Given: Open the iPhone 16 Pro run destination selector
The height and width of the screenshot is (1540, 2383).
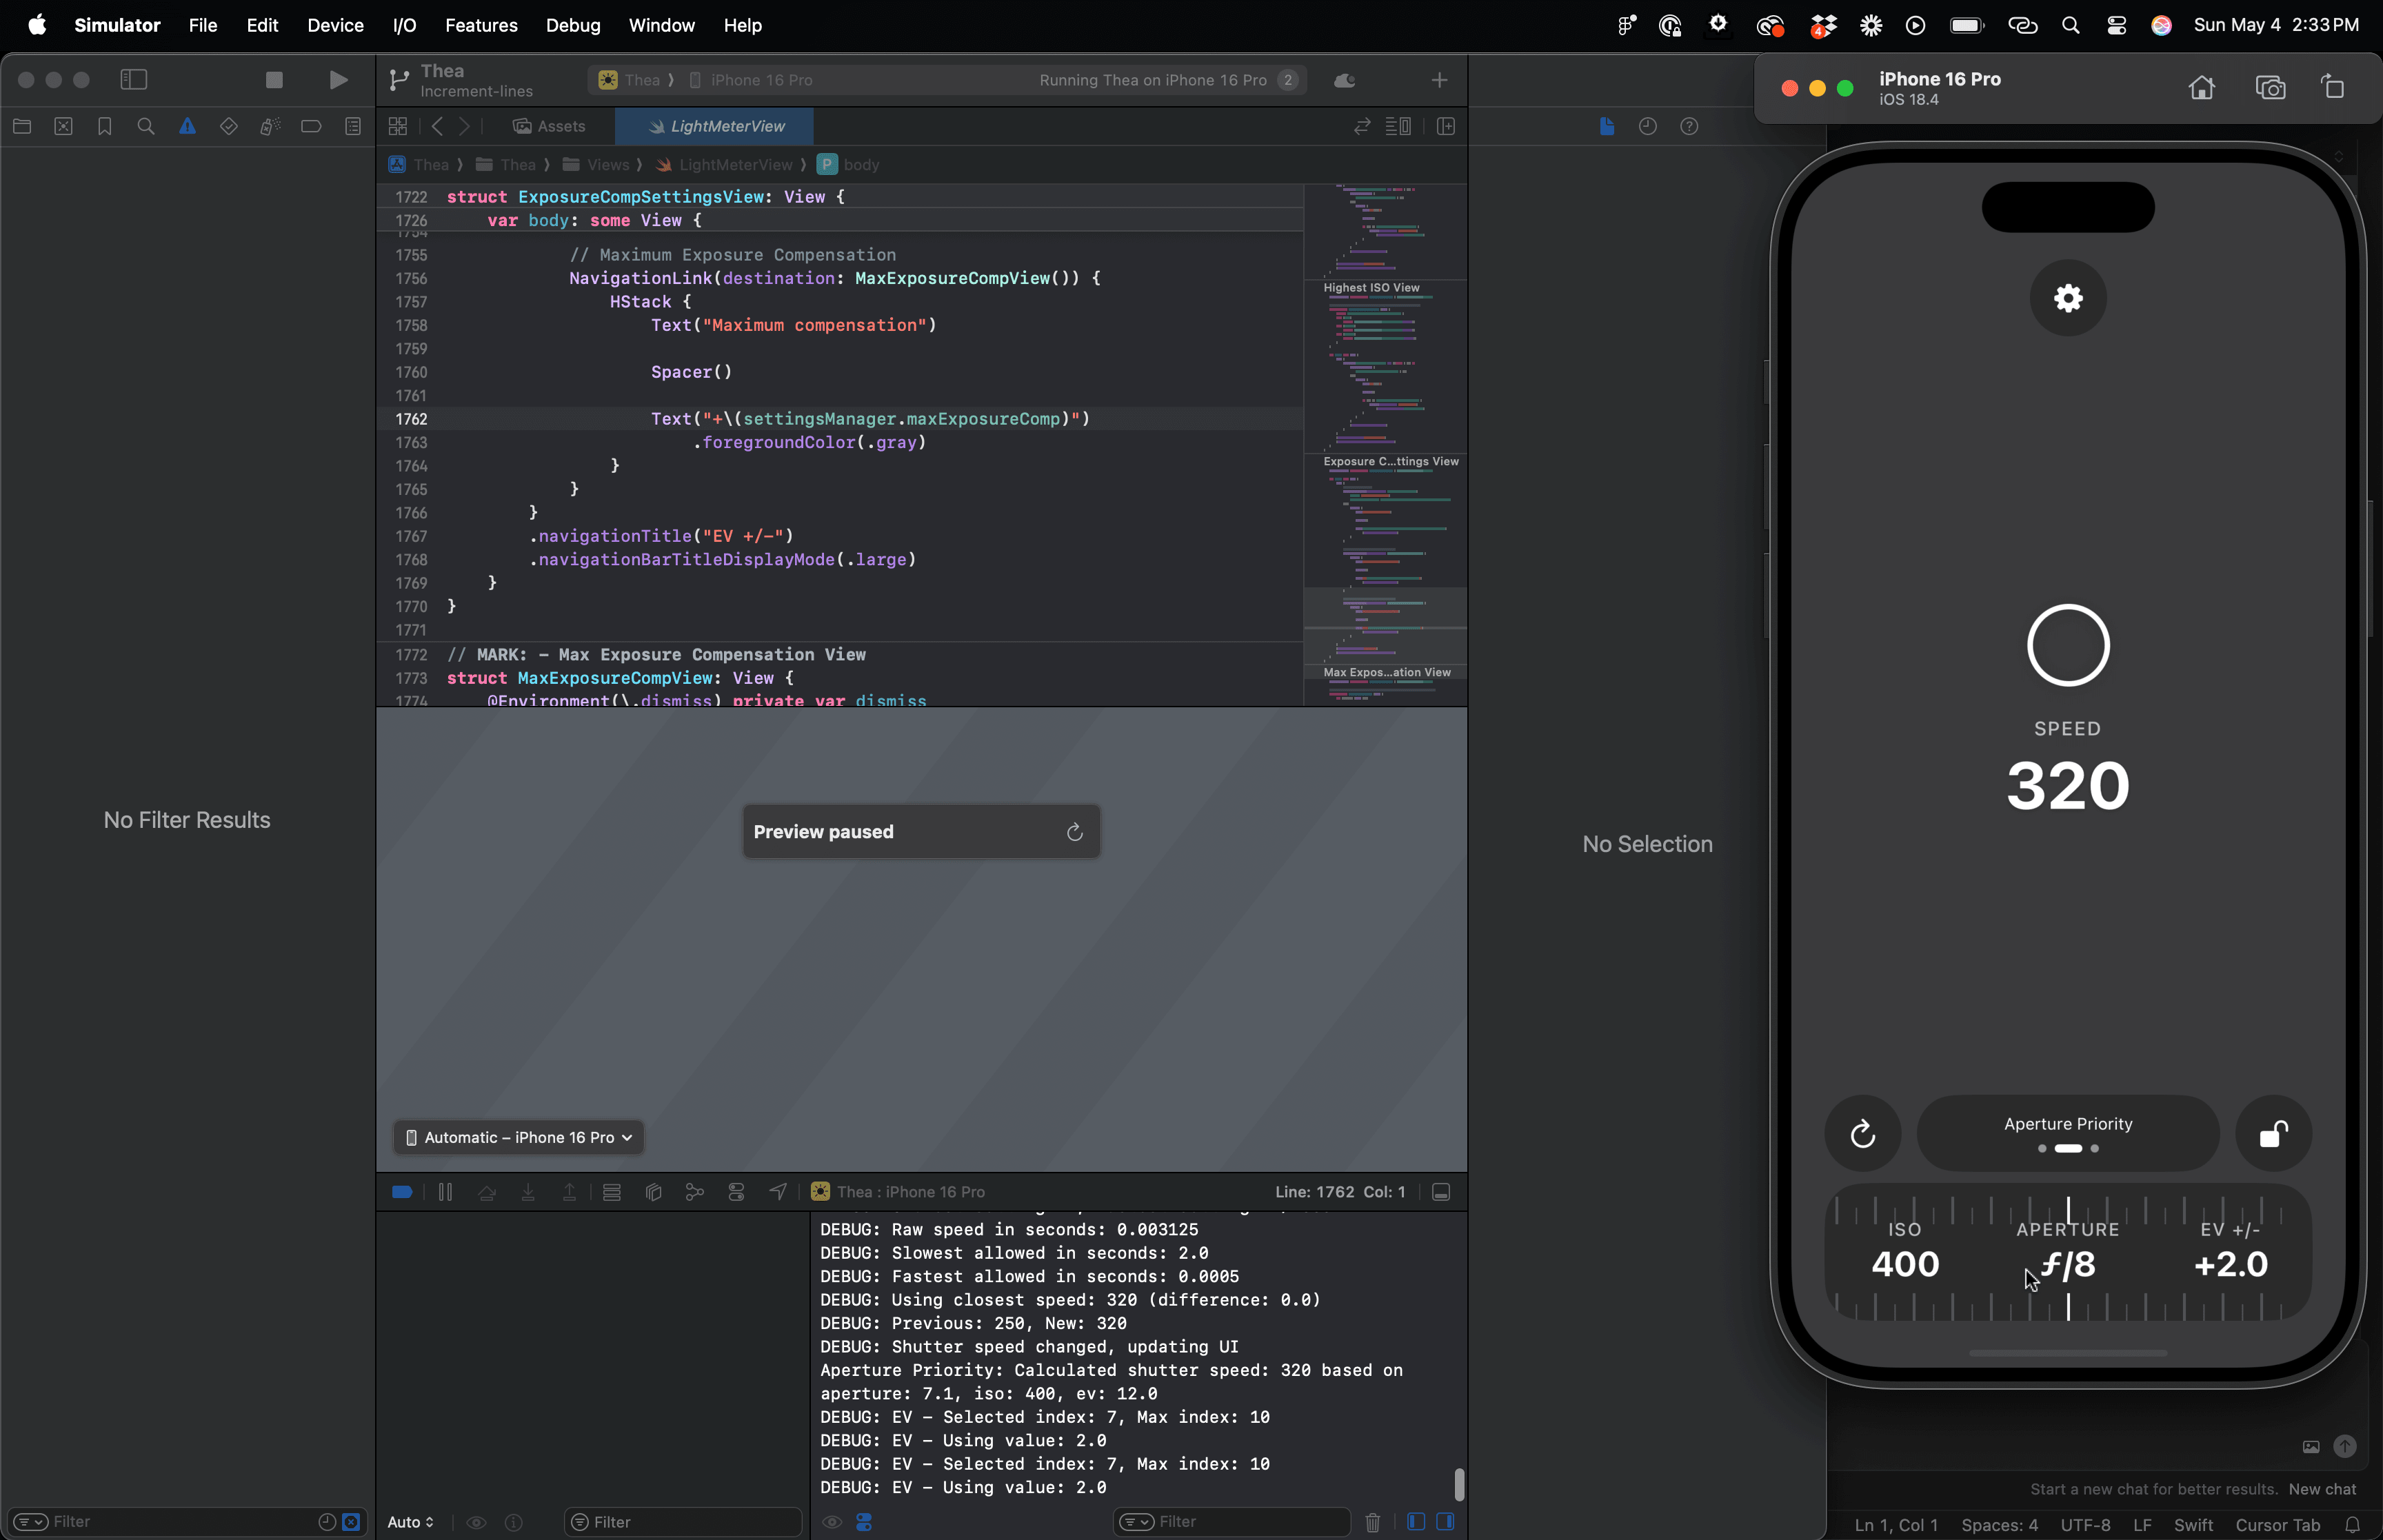Looking at the screenshot, I should (761, 80).
